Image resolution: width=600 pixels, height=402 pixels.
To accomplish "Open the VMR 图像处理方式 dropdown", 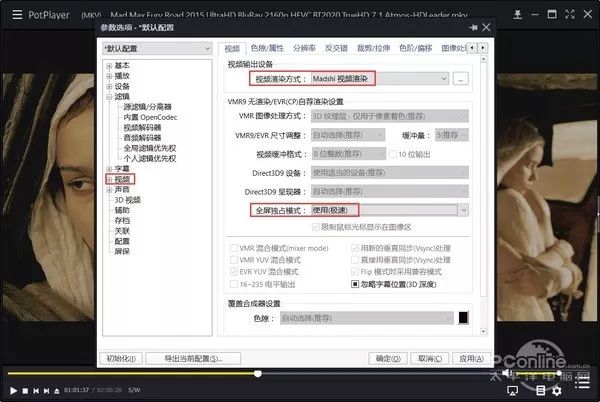I will (390, 116).
